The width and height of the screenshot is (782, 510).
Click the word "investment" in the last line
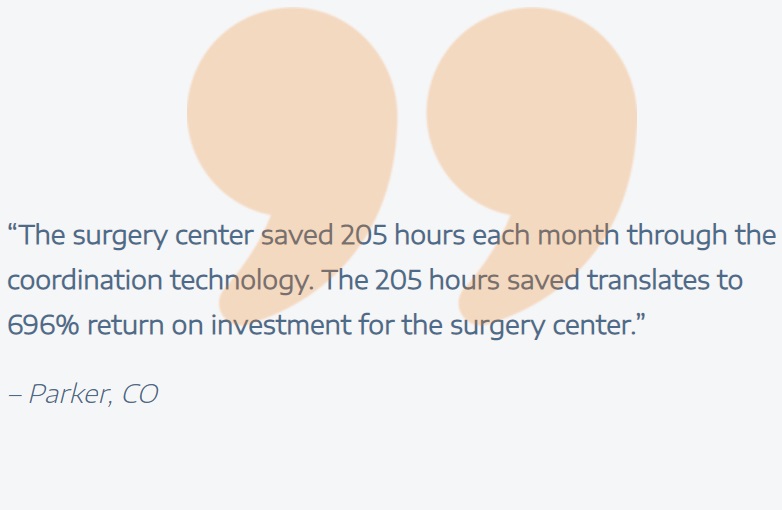pos(281,325)
